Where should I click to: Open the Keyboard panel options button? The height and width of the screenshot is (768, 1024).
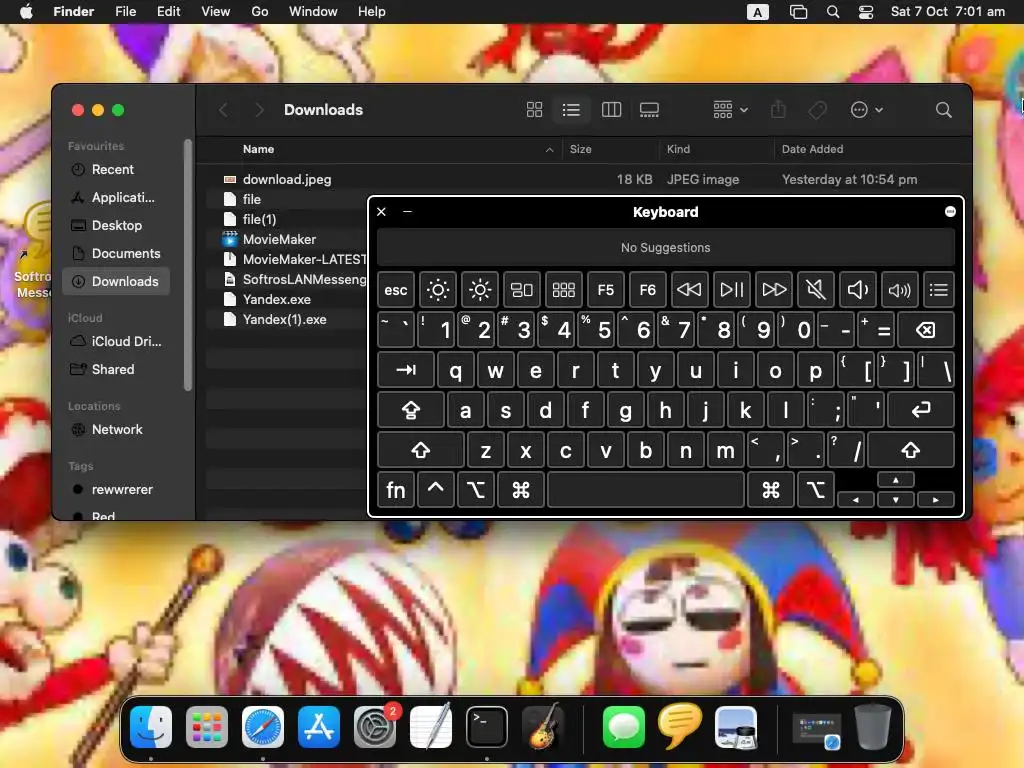click(x=950, y=212)
